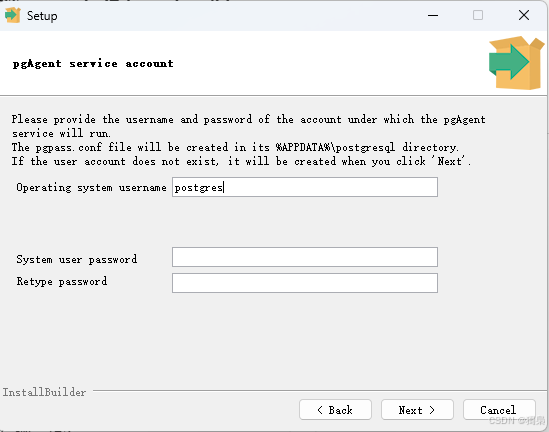Close the Setup dialog with X
Viewport: 549px width, 432px height.
pyautogui.click(x=524, y=15)
